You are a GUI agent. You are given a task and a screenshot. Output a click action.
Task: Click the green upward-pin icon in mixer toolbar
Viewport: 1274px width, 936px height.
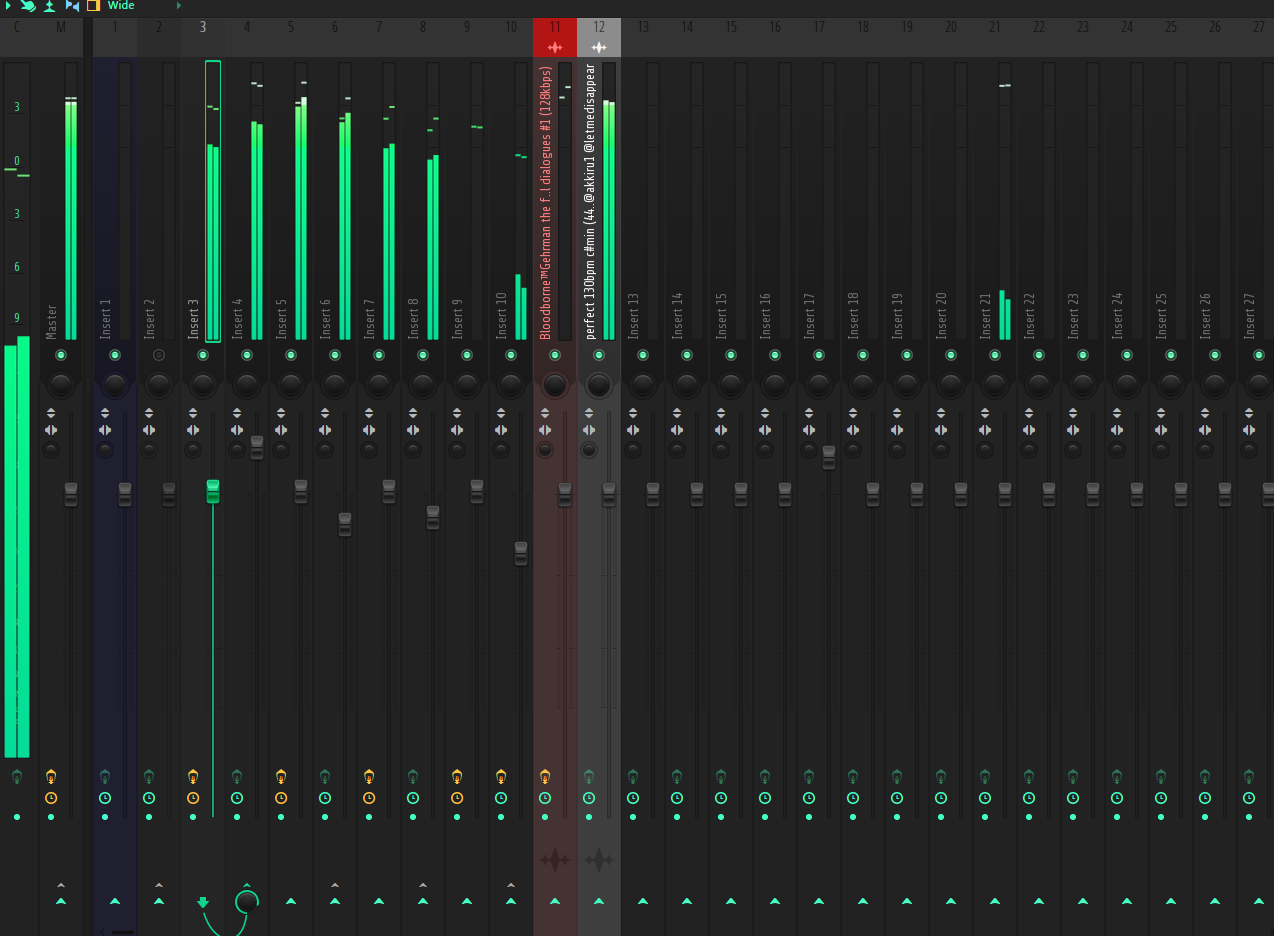point(49,6)
